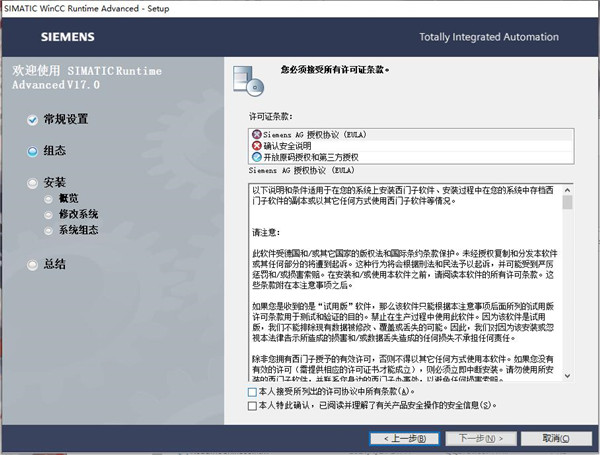Select the 概览 sub-step
This screenshot has width=600, height=455.
click(x=68, y=198)
